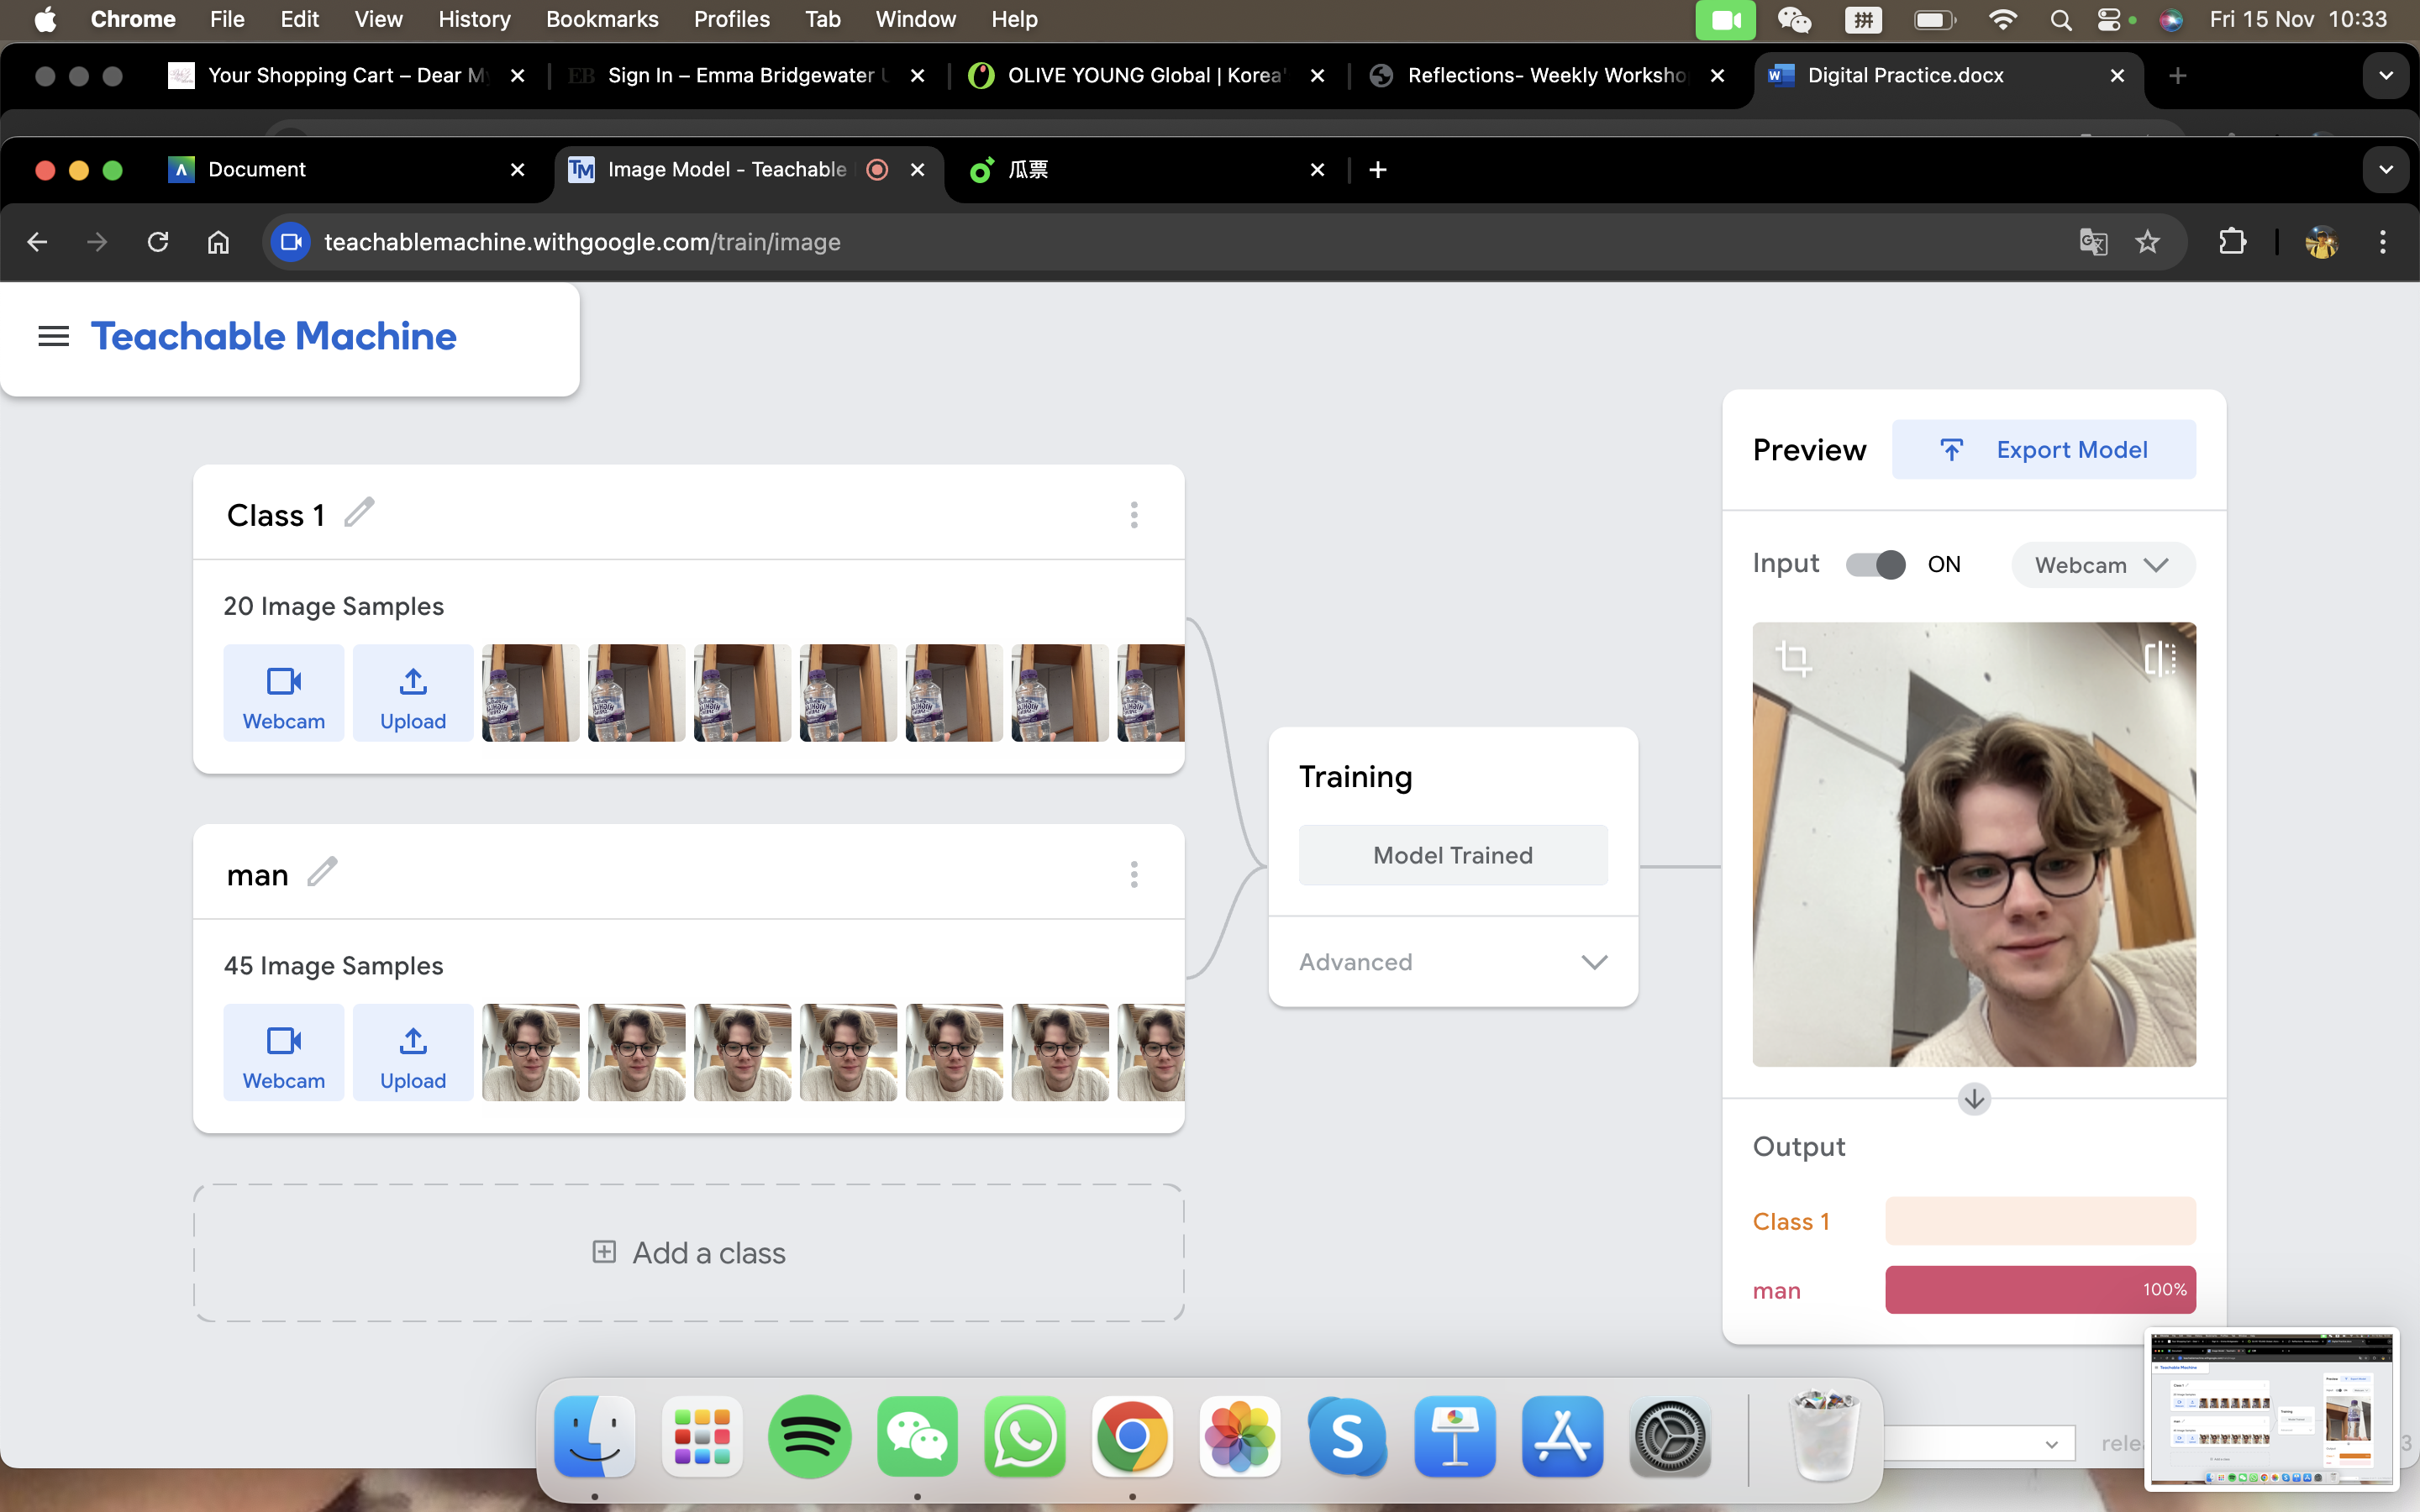This screenshot has width=2420, height=1512.
Task: Open the Webcam input source dropdown
Action: tap(2102, 565)
